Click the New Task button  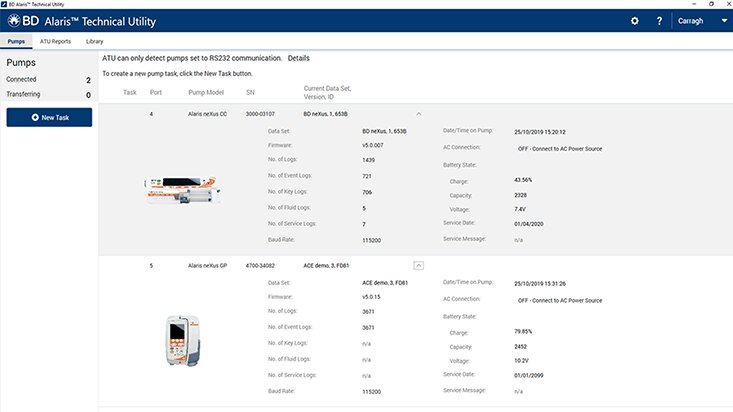(49, 118)
